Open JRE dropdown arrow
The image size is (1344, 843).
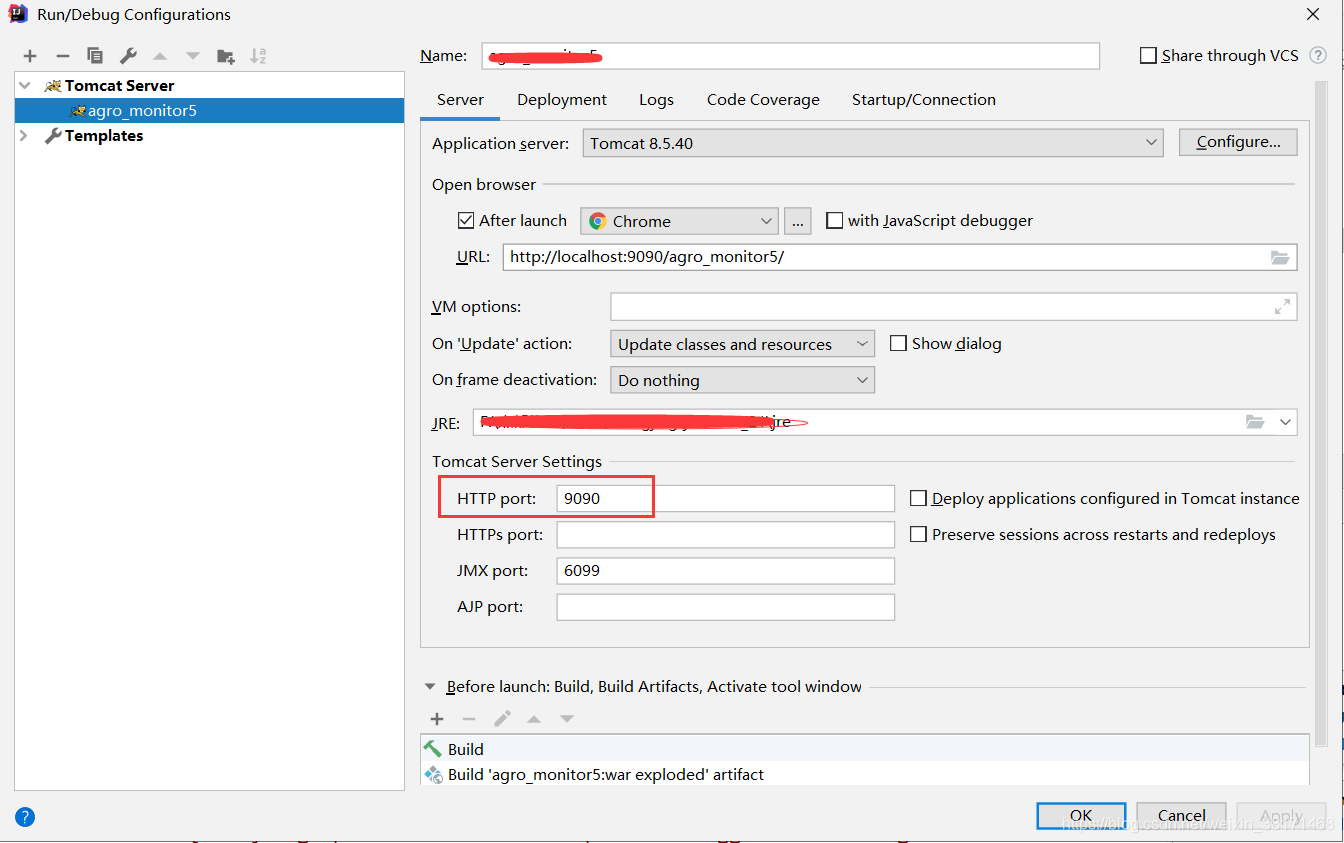[x=1285, y=422]
